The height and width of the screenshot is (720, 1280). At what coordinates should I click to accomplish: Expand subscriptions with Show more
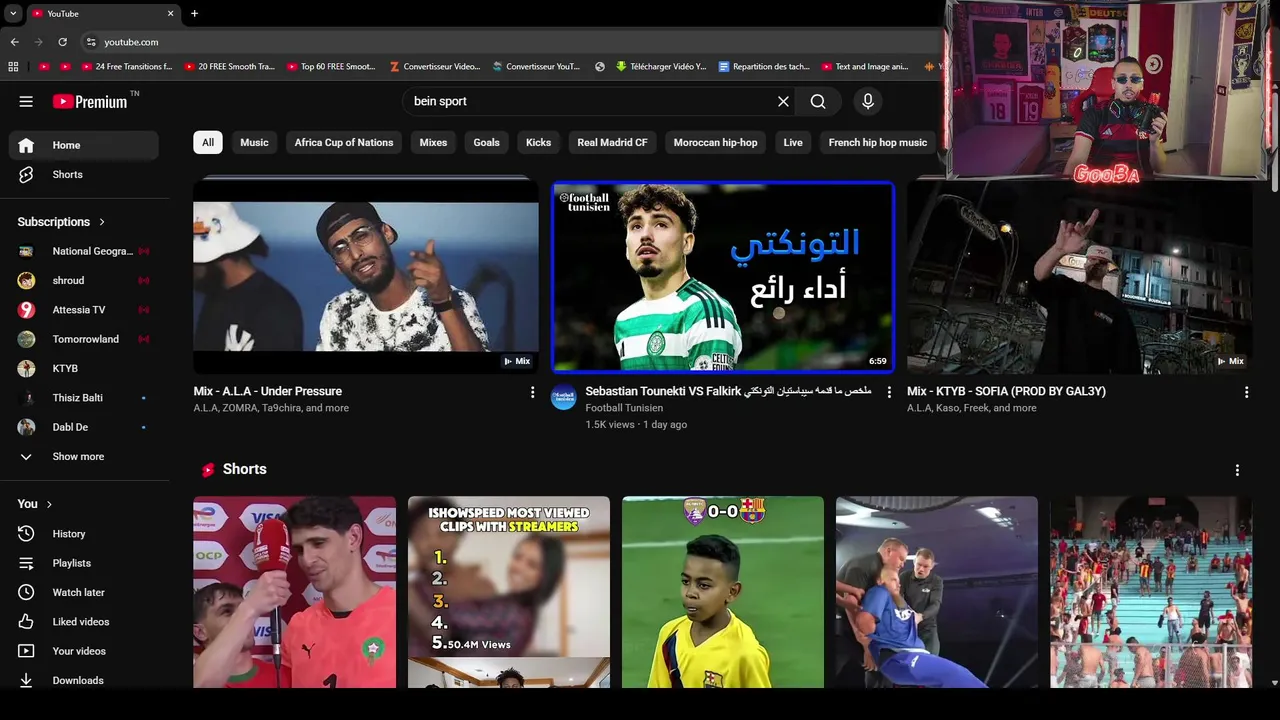tap(83, 456)
